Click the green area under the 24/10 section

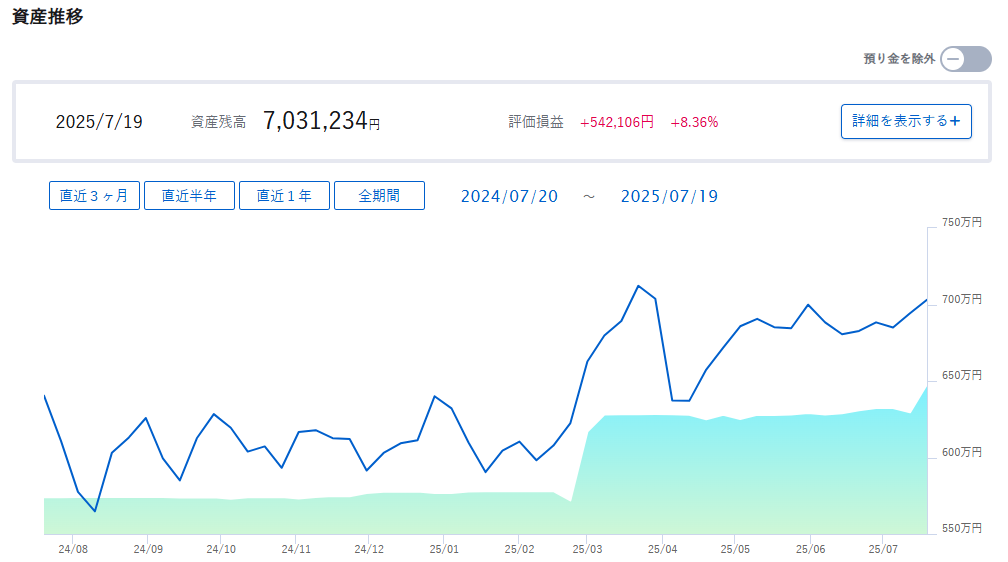pyautogui.click(x=220, y=516)
